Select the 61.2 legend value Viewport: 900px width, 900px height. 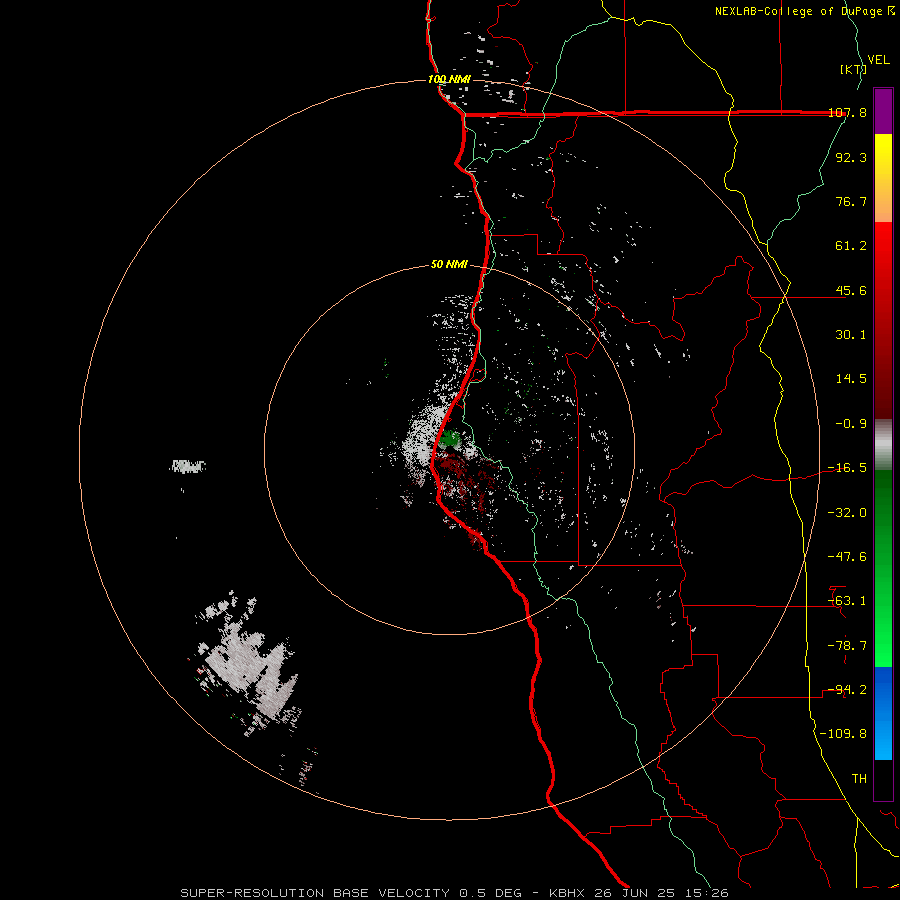tap(851, 246)
